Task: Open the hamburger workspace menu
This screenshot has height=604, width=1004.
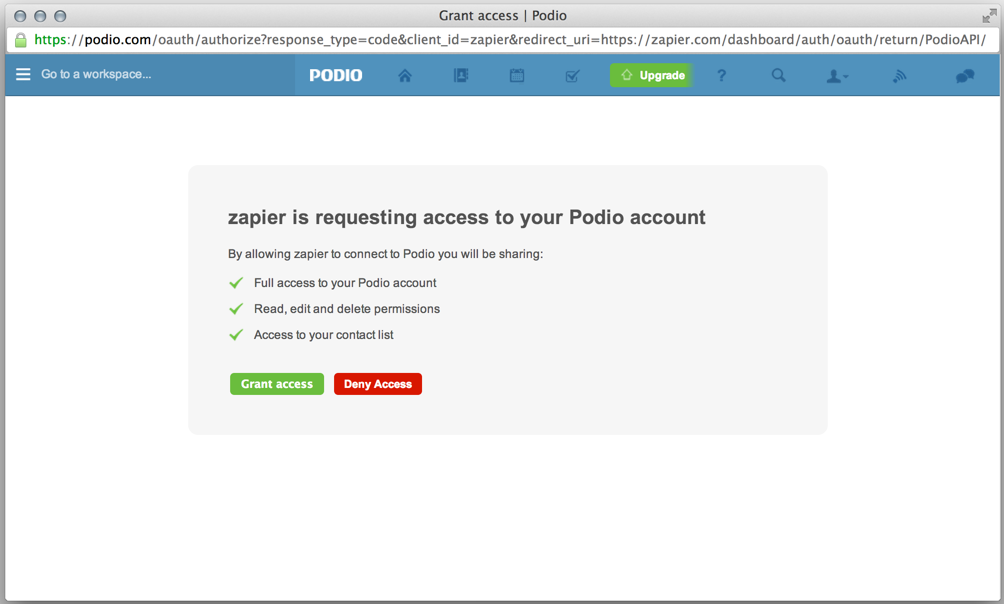Action: pos(23,74)
